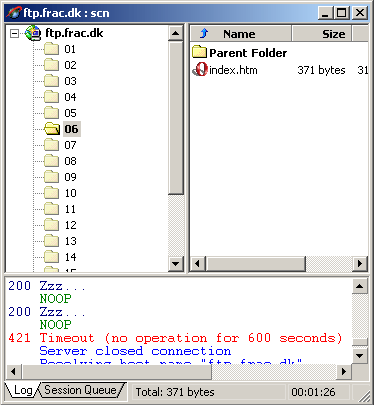This screenshot has height=405, width=374.
Task: Collapse the ftp.frac.dk tree root
Action: [14, 33]
